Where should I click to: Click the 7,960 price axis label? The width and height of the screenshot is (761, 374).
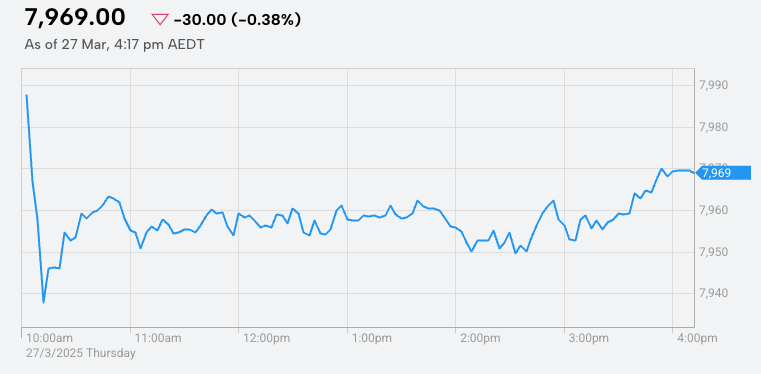[x=713, y=211]
